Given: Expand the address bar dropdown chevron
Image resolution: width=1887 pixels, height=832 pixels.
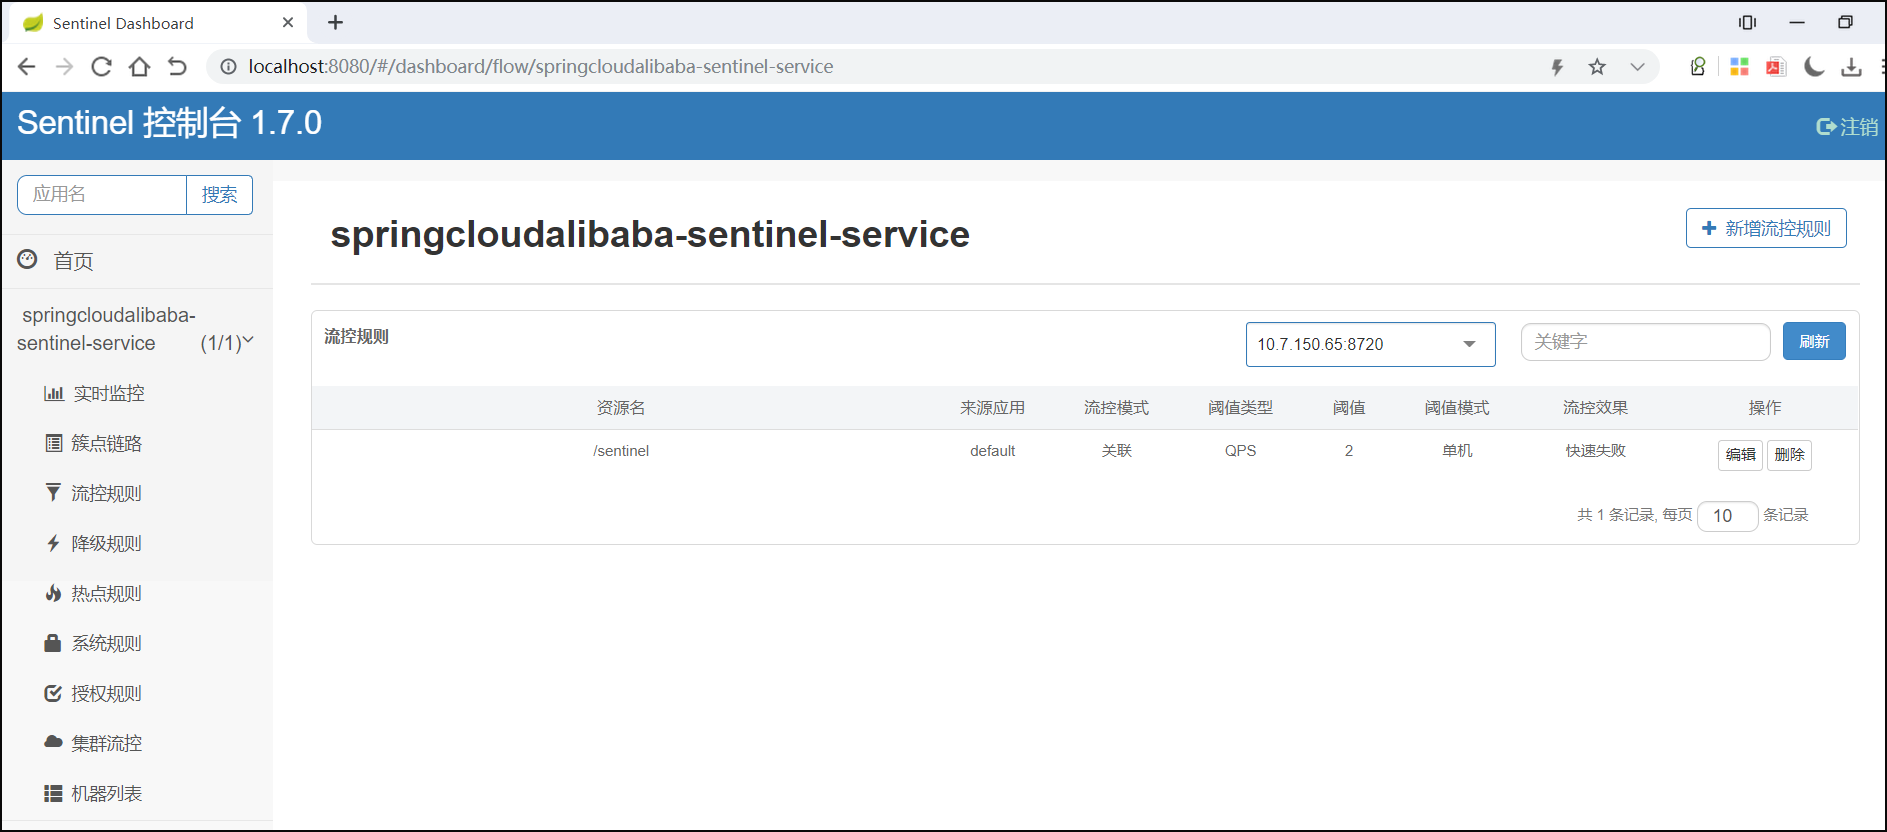Looking at the screenshot, I should click(x=1637, y=67).
